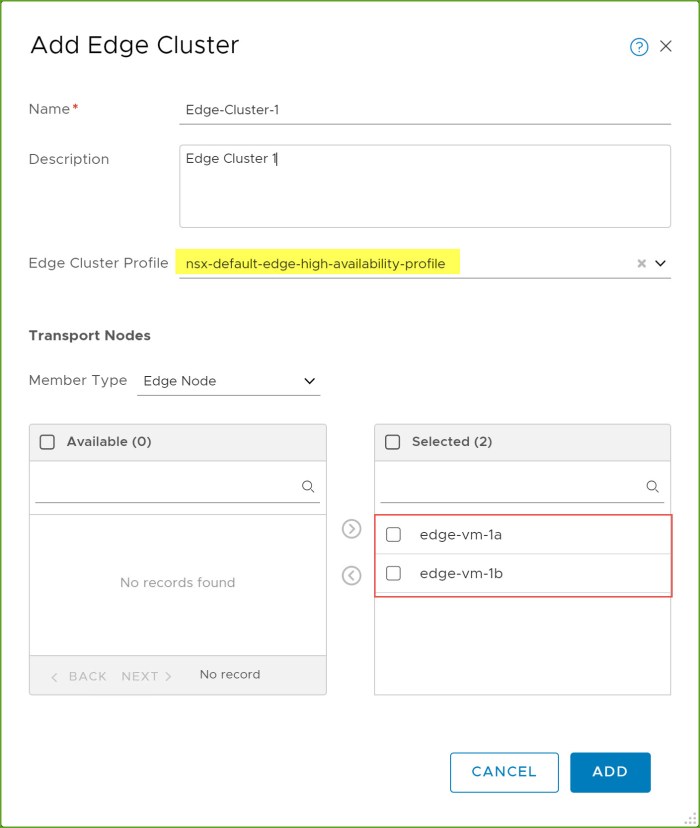The image size is (700, 828).
Task: Click BACK in Available list pagination
Action: [x=79, y=676]
